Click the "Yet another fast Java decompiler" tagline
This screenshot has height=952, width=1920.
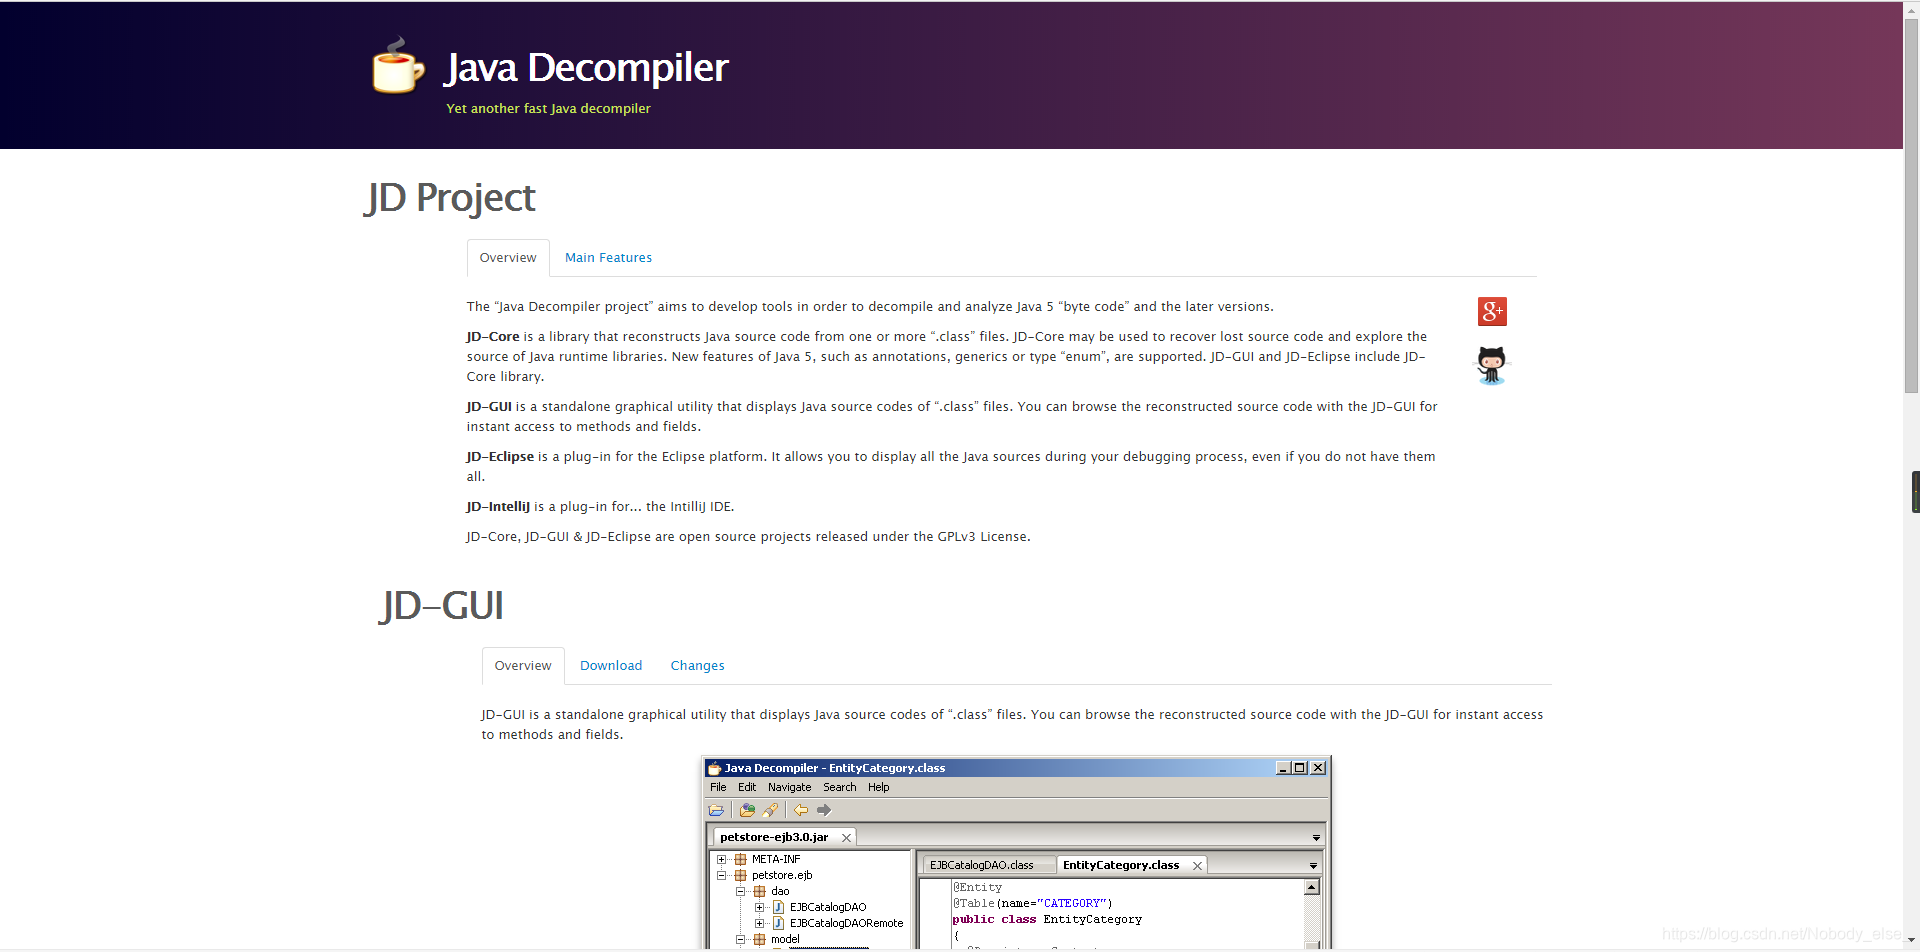548,108
